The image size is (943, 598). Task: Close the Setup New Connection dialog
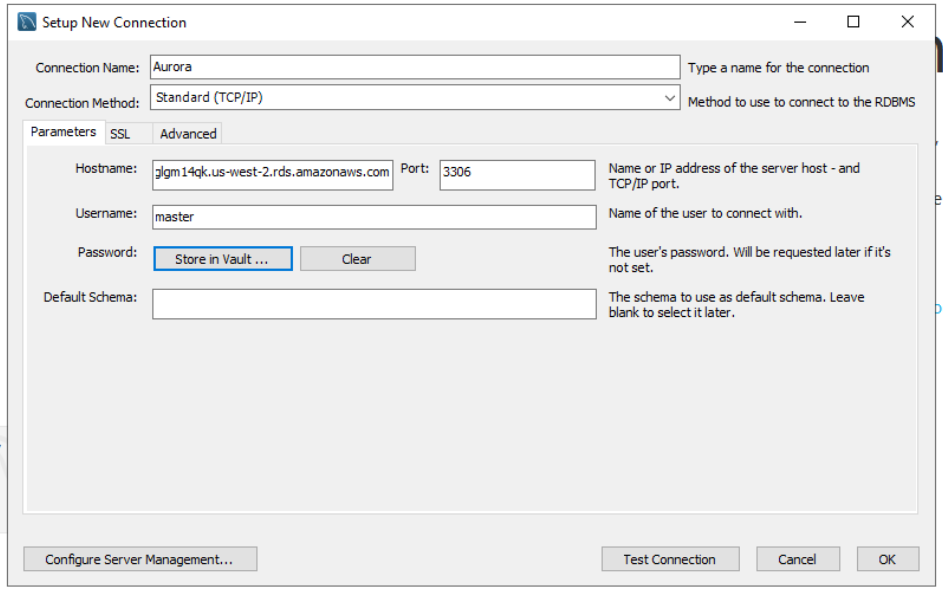tap(908, 22)
